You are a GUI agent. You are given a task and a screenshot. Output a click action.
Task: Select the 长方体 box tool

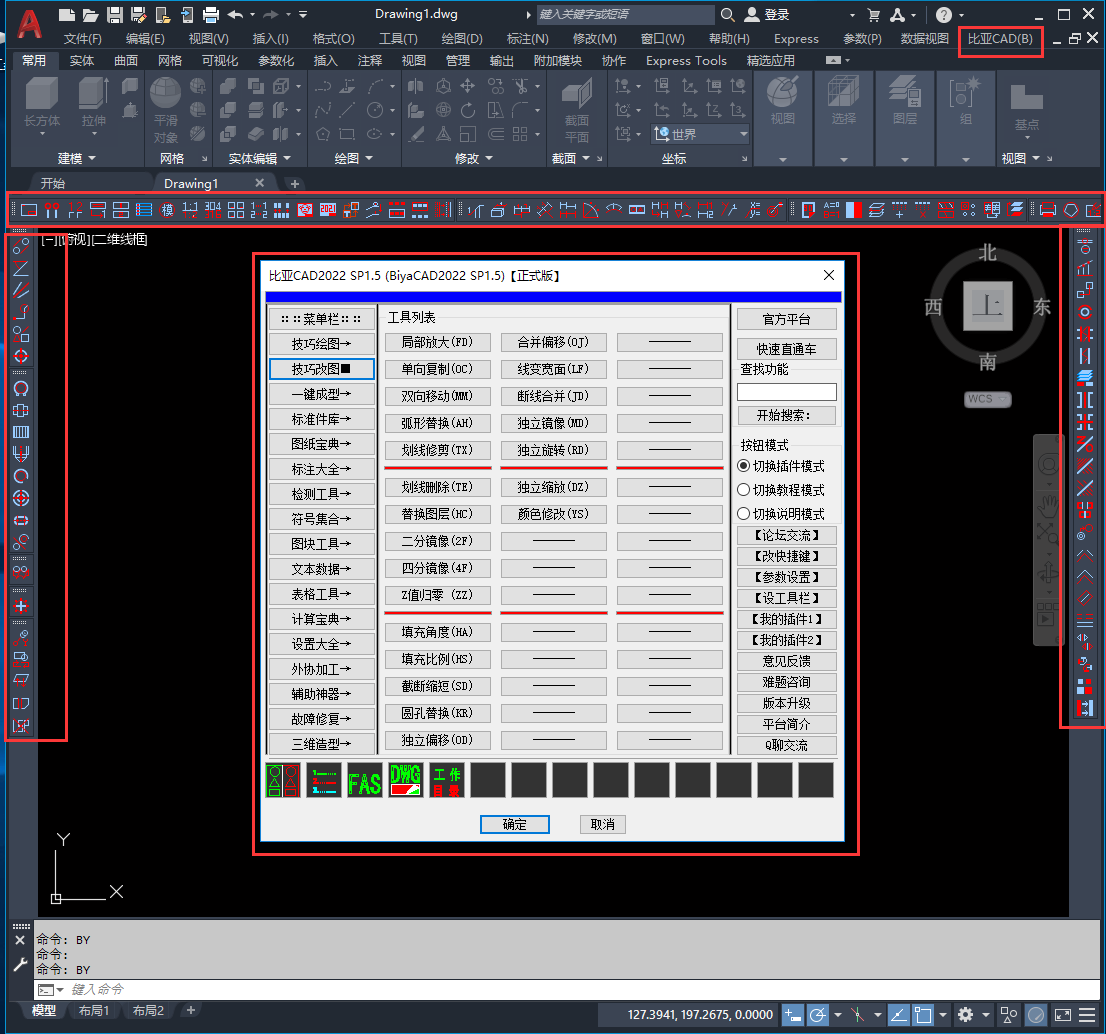(42, 103)
